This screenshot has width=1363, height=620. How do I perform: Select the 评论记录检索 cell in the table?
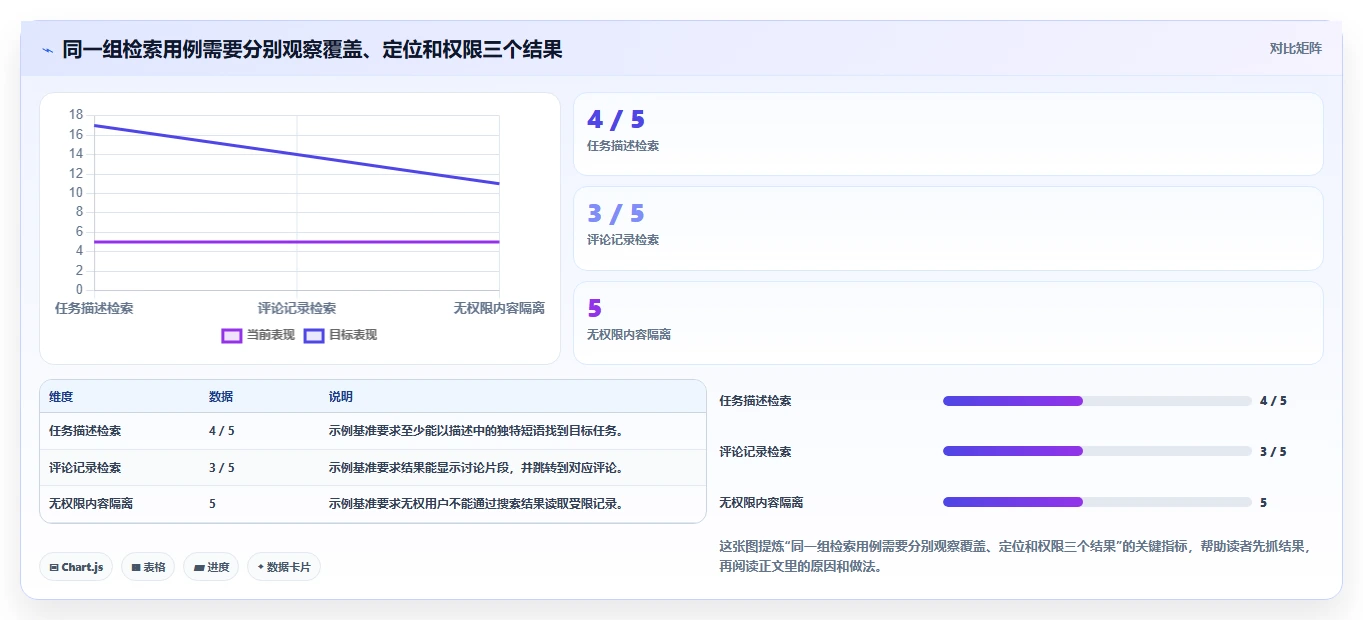(85, 467)
